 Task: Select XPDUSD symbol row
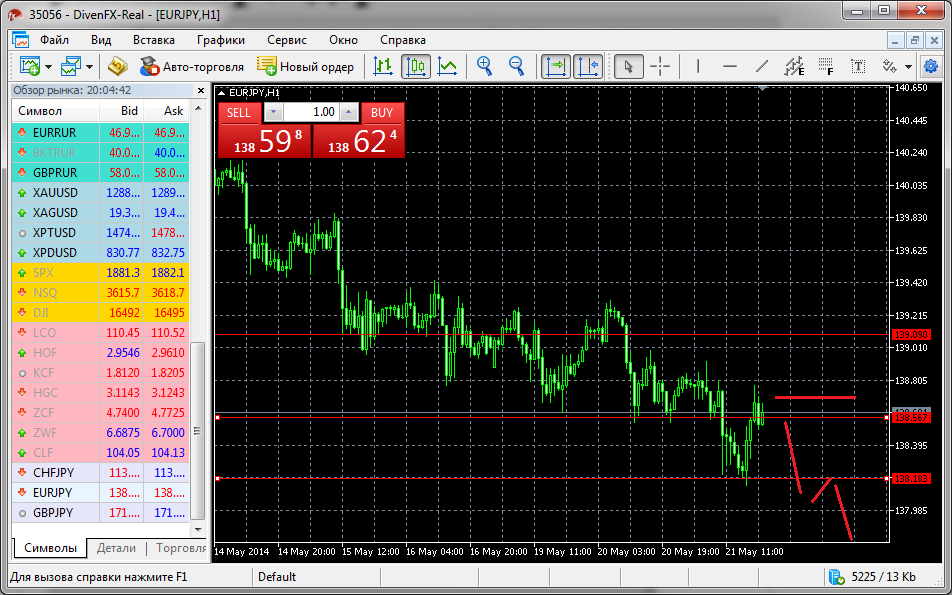(101, 253)
